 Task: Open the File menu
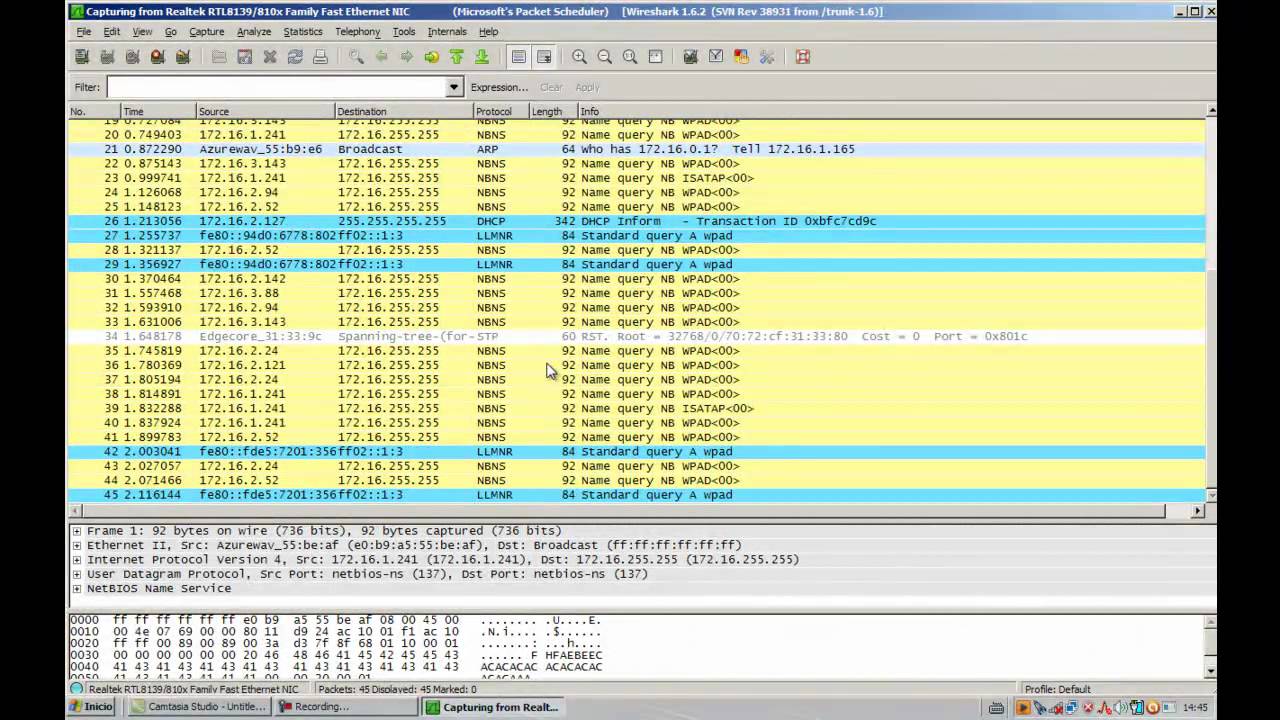tap(84, 32)
